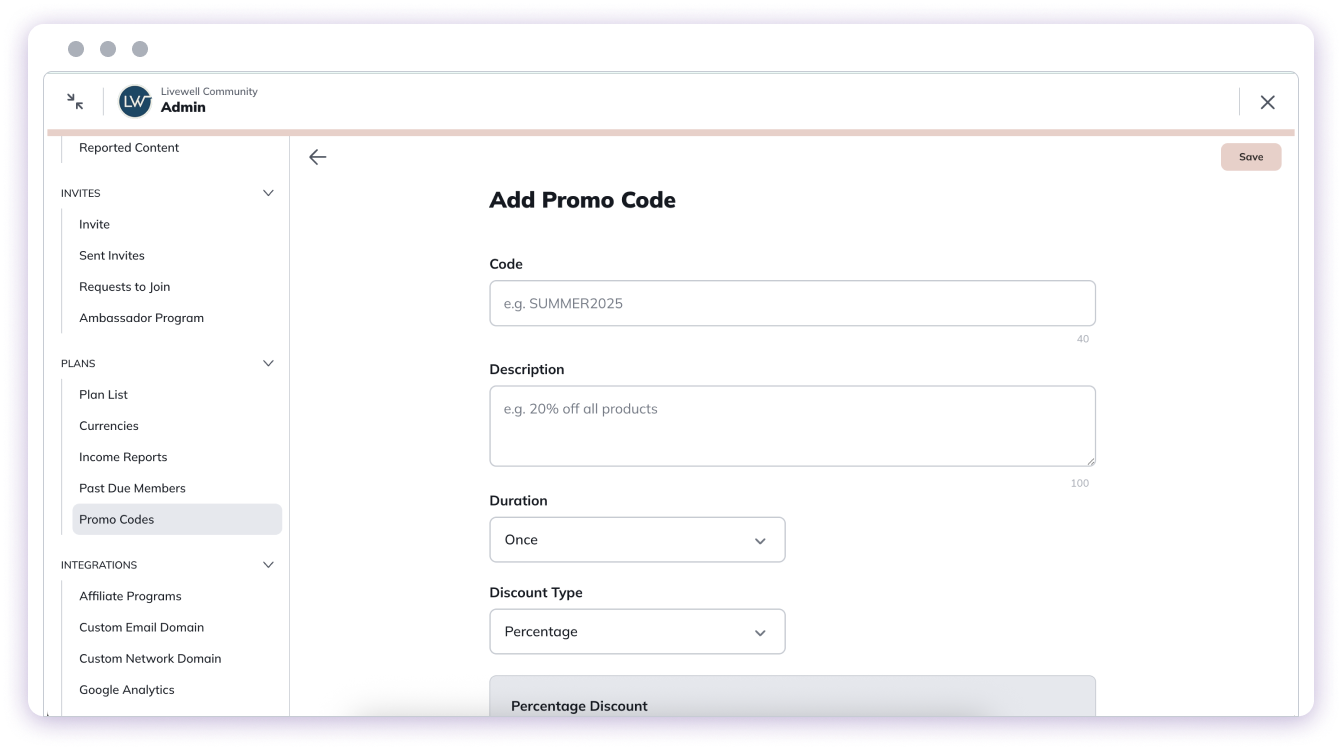Select Promo Codes in the sidebar

pos(116,519)
